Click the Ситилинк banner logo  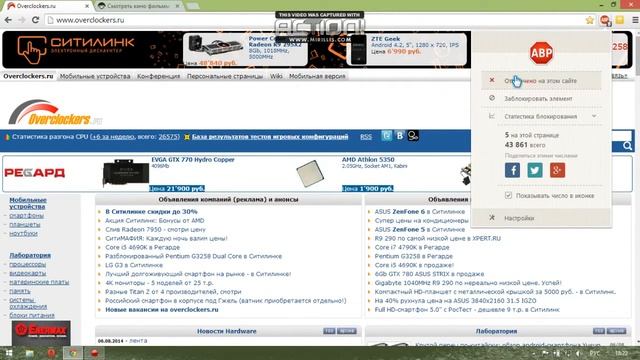[76, 49]
